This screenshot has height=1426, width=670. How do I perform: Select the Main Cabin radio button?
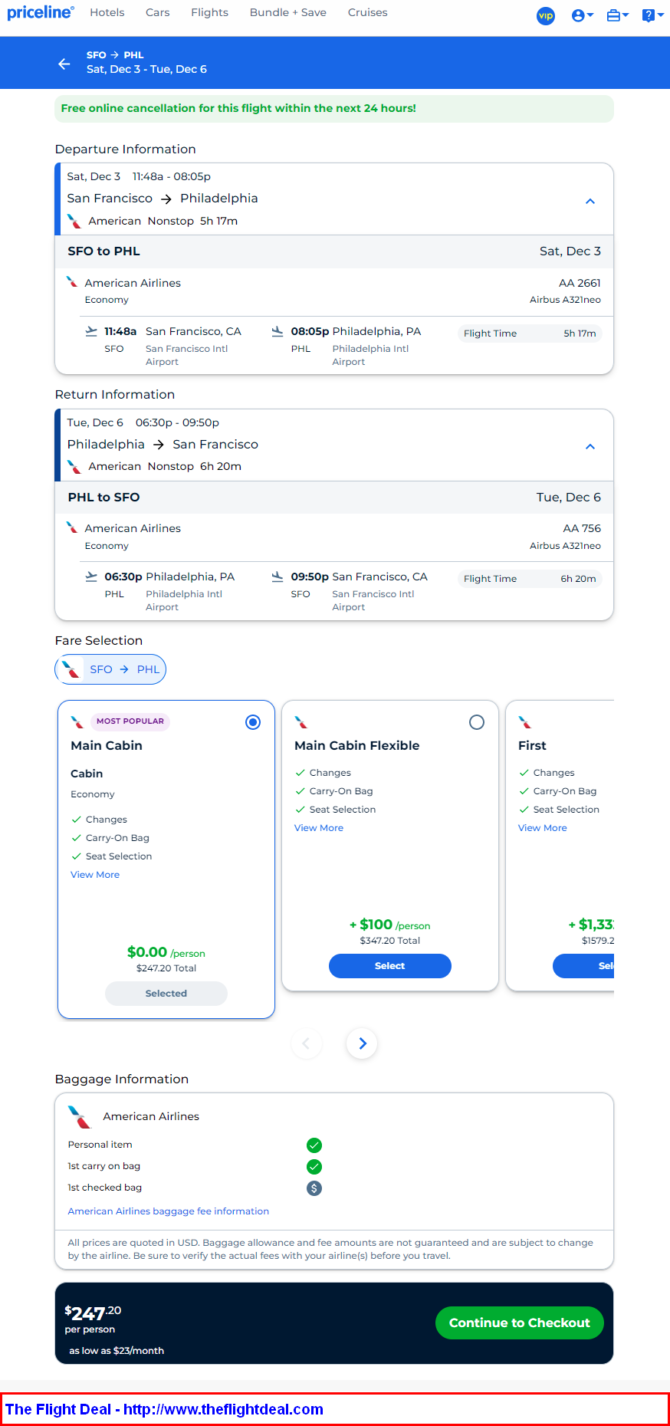coord(253,722)
